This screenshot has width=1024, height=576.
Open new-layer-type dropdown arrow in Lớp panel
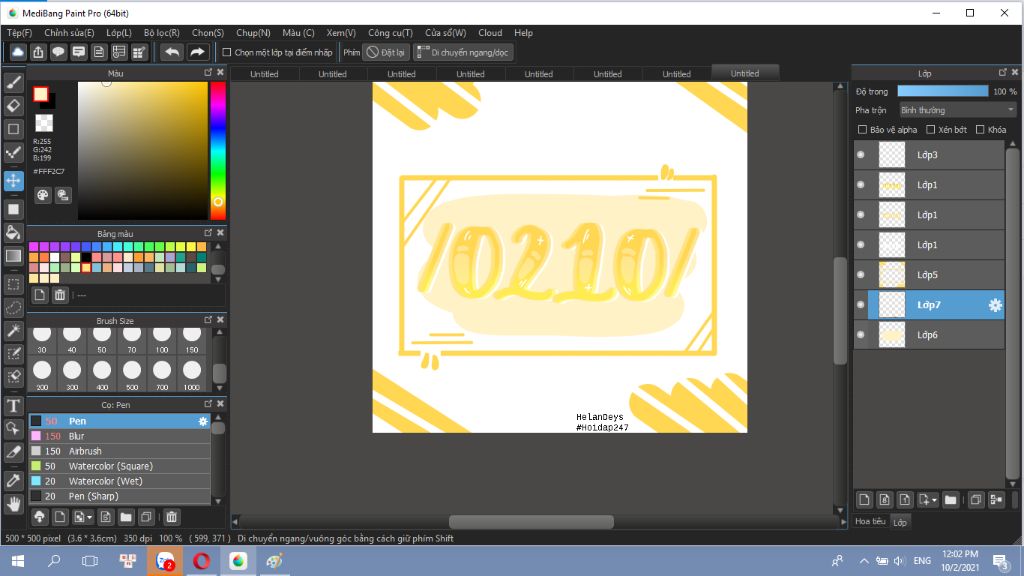(935, 500)
